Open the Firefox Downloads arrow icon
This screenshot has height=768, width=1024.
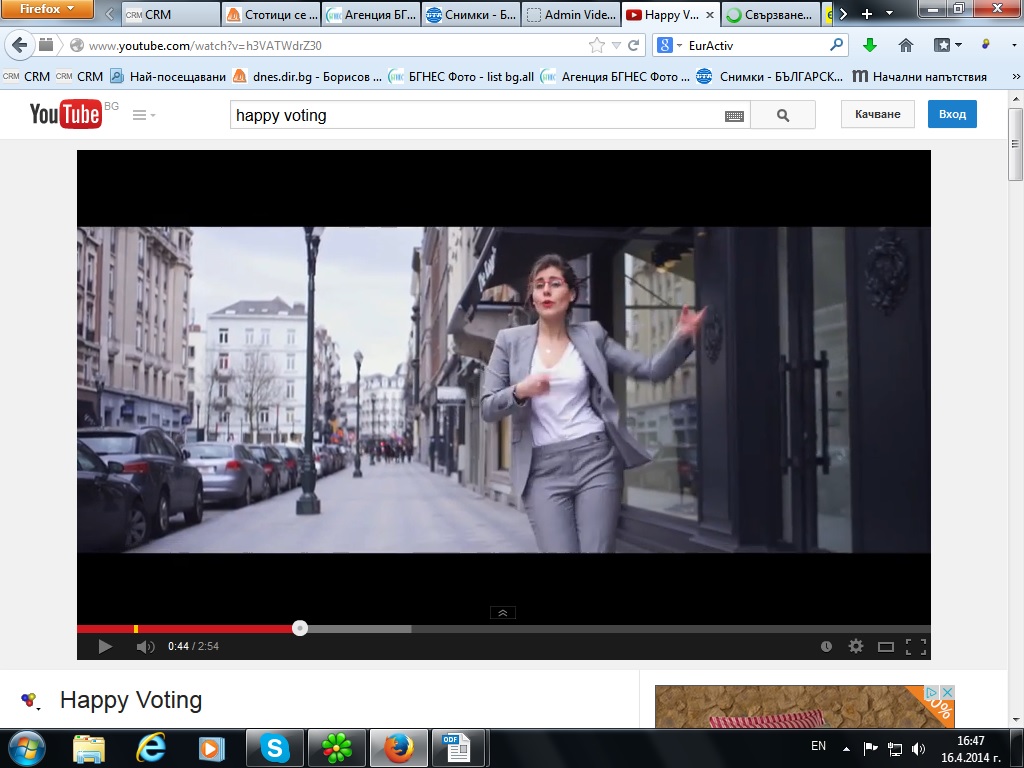[870, 45]
